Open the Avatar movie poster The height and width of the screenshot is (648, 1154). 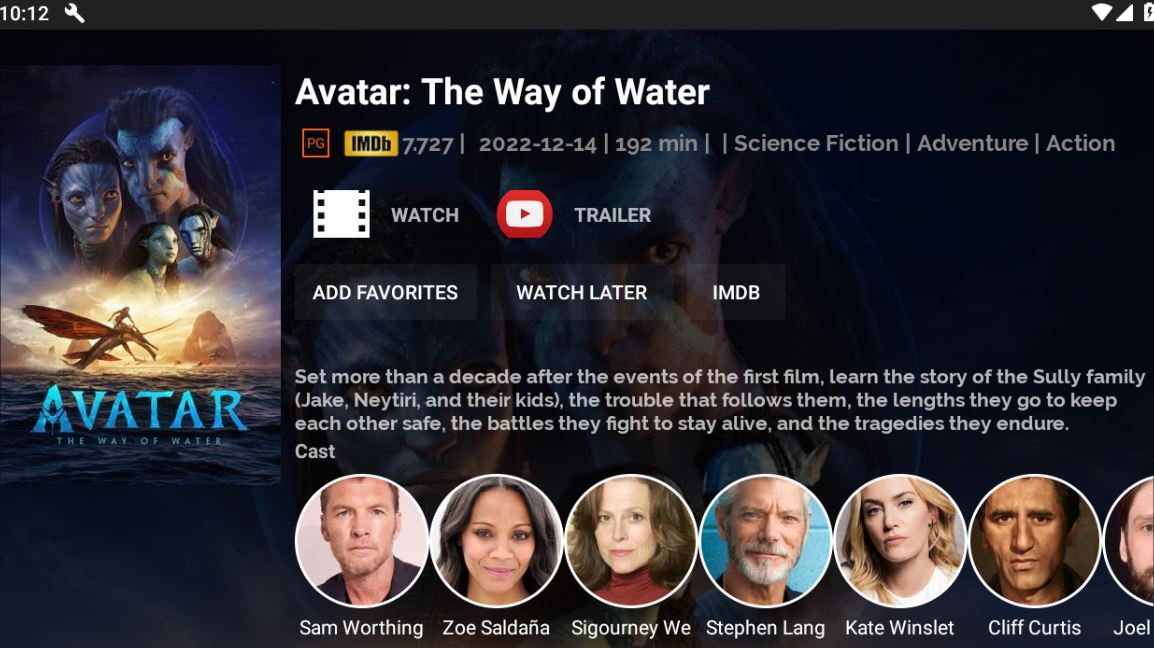click(140, 275)
